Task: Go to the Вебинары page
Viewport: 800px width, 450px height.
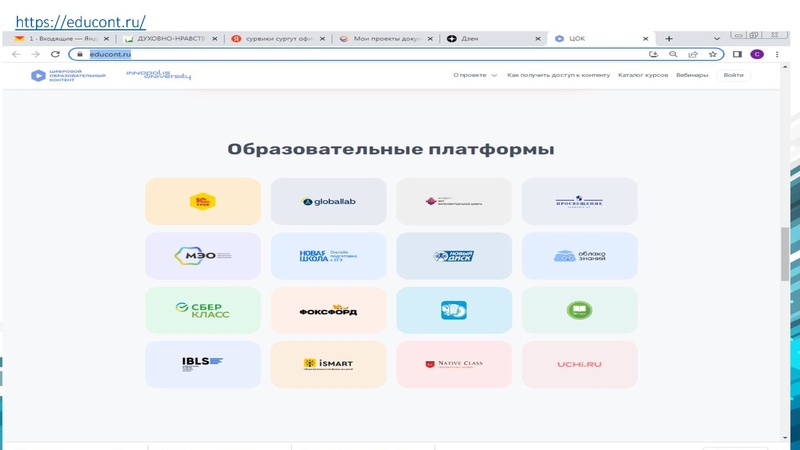Action: [692, 75]
